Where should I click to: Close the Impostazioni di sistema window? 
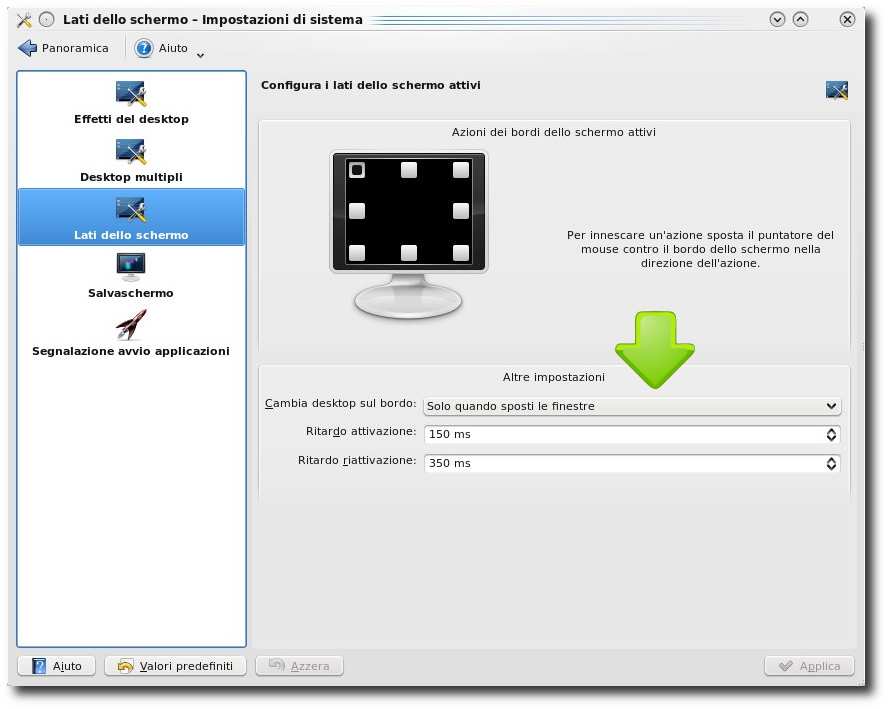pyautogui.click(x=847, y=20)
